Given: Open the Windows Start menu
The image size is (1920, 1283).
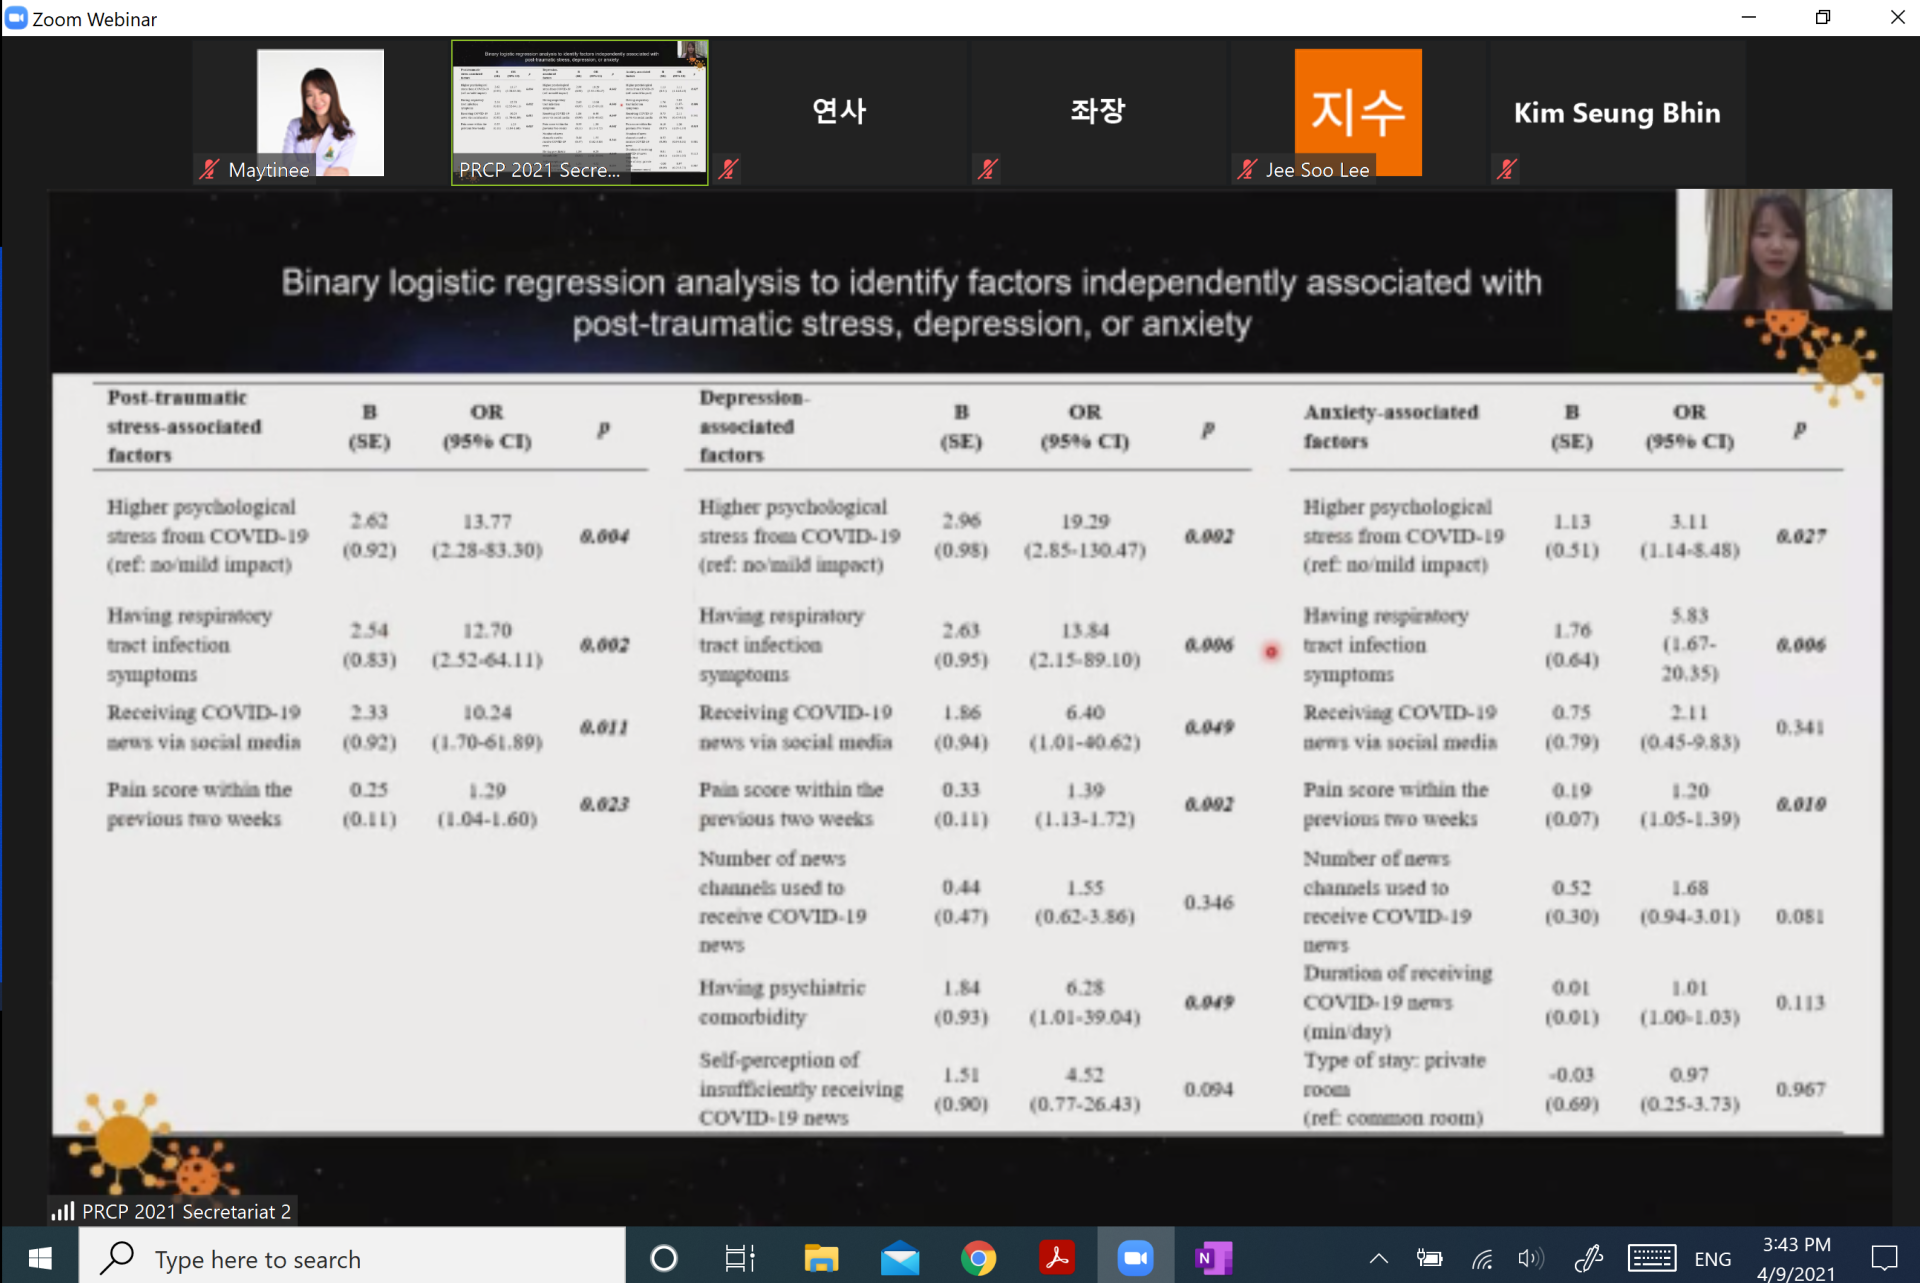Looking at the screenshot, I should point(40,1258).
